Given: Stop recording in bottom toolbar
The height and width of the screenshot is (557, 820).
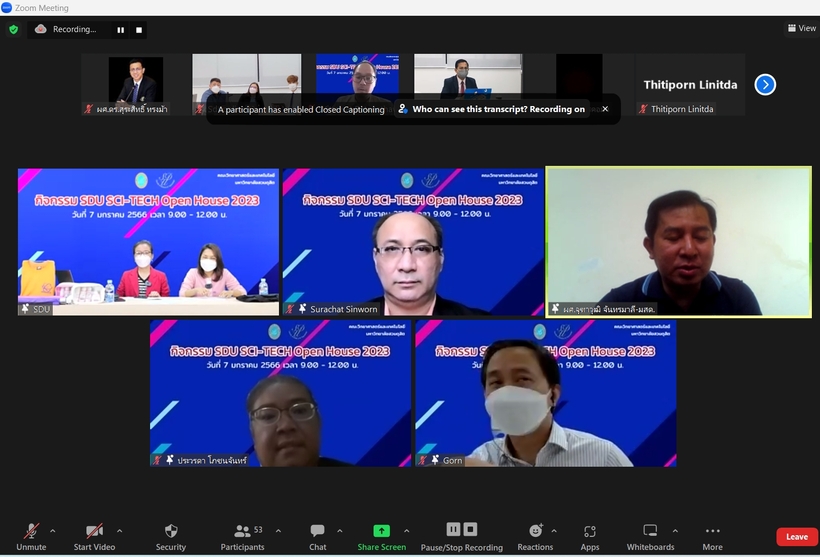Looking at the screenshot, I should click(x=470, y=529).
